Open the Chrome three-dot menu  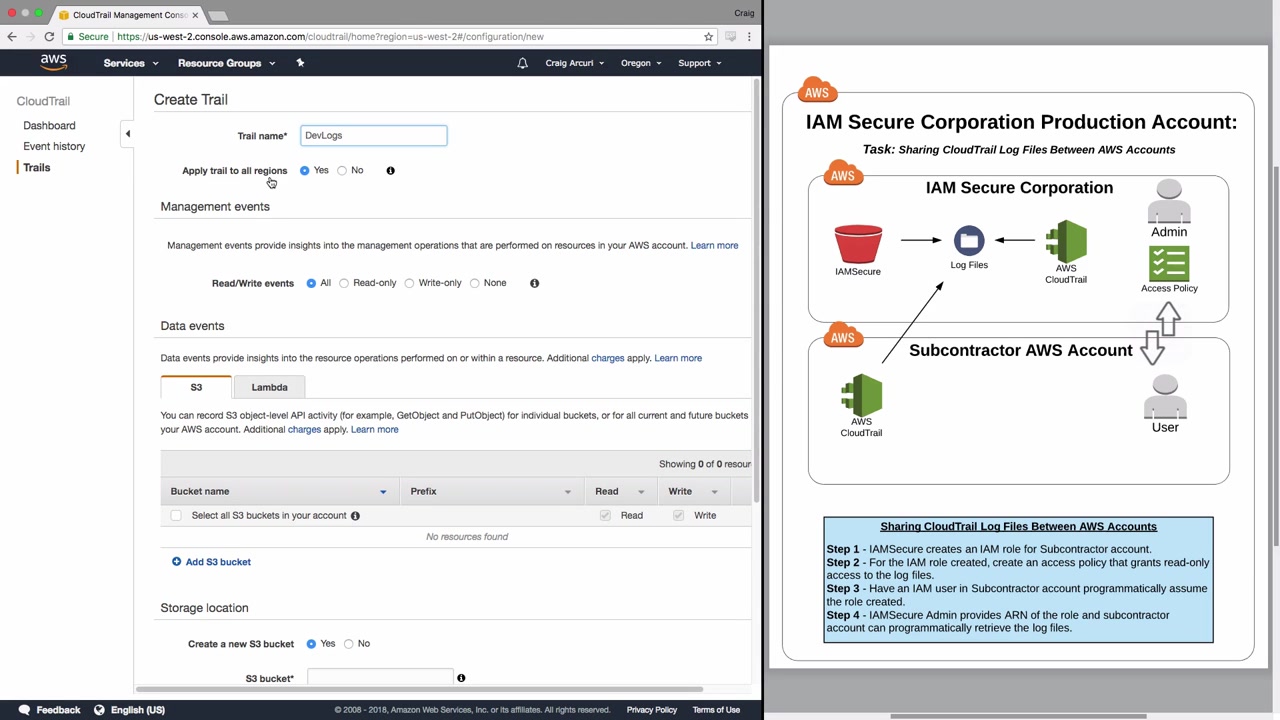tap(749, 37)
